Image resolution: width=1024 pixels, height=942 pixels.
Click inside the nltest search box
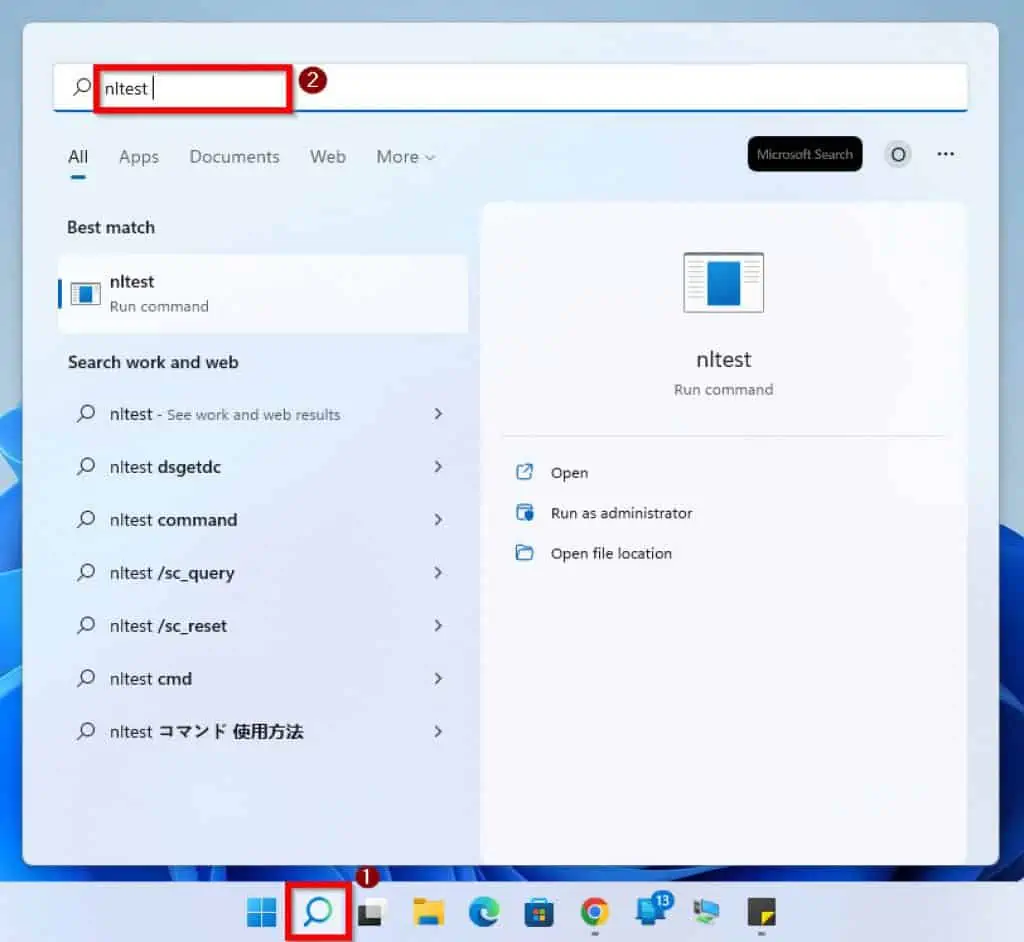pyautogui.click(x=190, y=88)
